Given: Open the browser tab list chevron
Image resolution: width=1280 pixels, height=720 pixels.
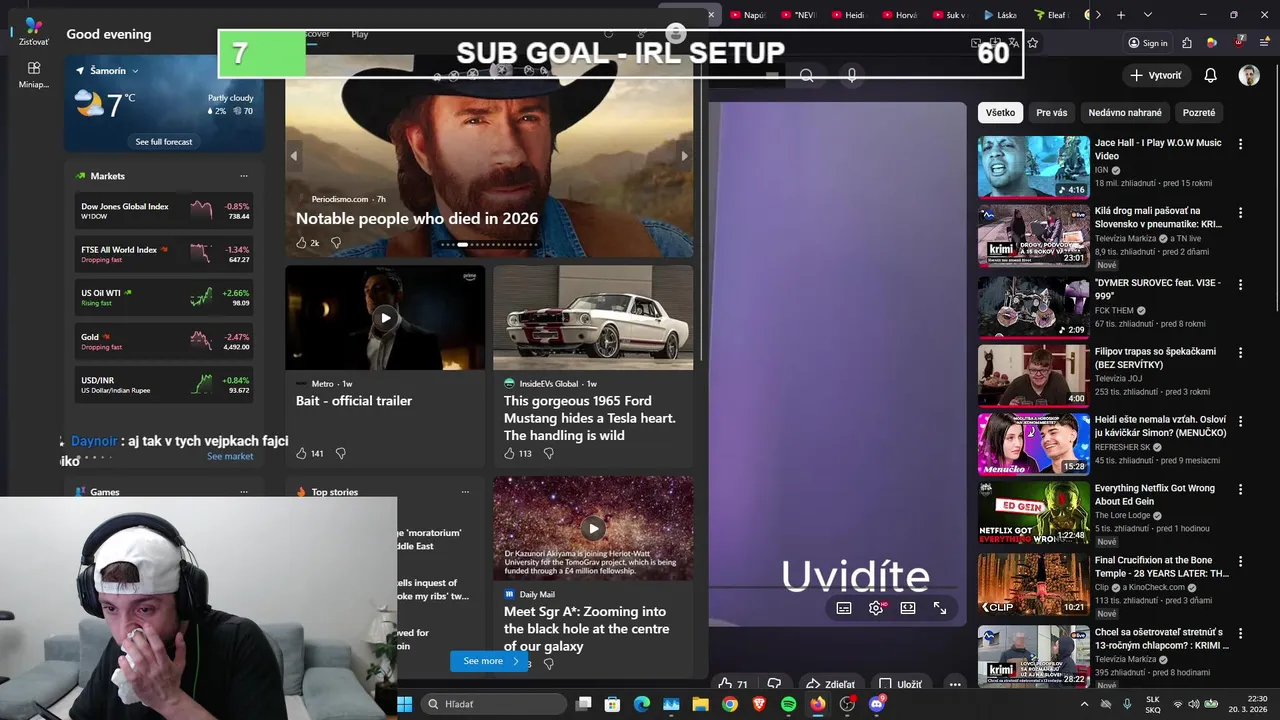Looking at the screenshot, I should click(1147, 15).
